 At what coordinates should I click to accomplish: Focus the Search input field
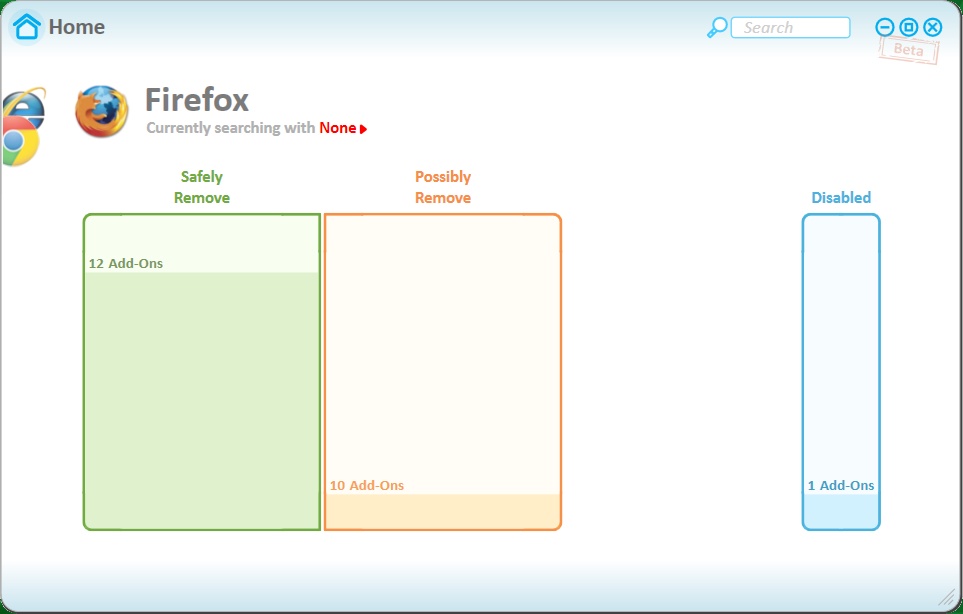click(790, 28)
